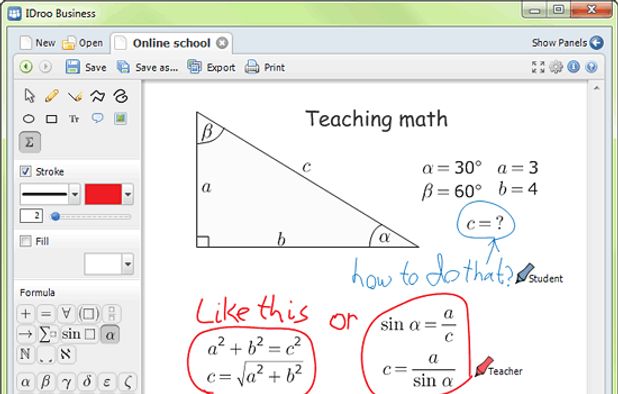Choose the straight line pen tool

pos(75,96)
